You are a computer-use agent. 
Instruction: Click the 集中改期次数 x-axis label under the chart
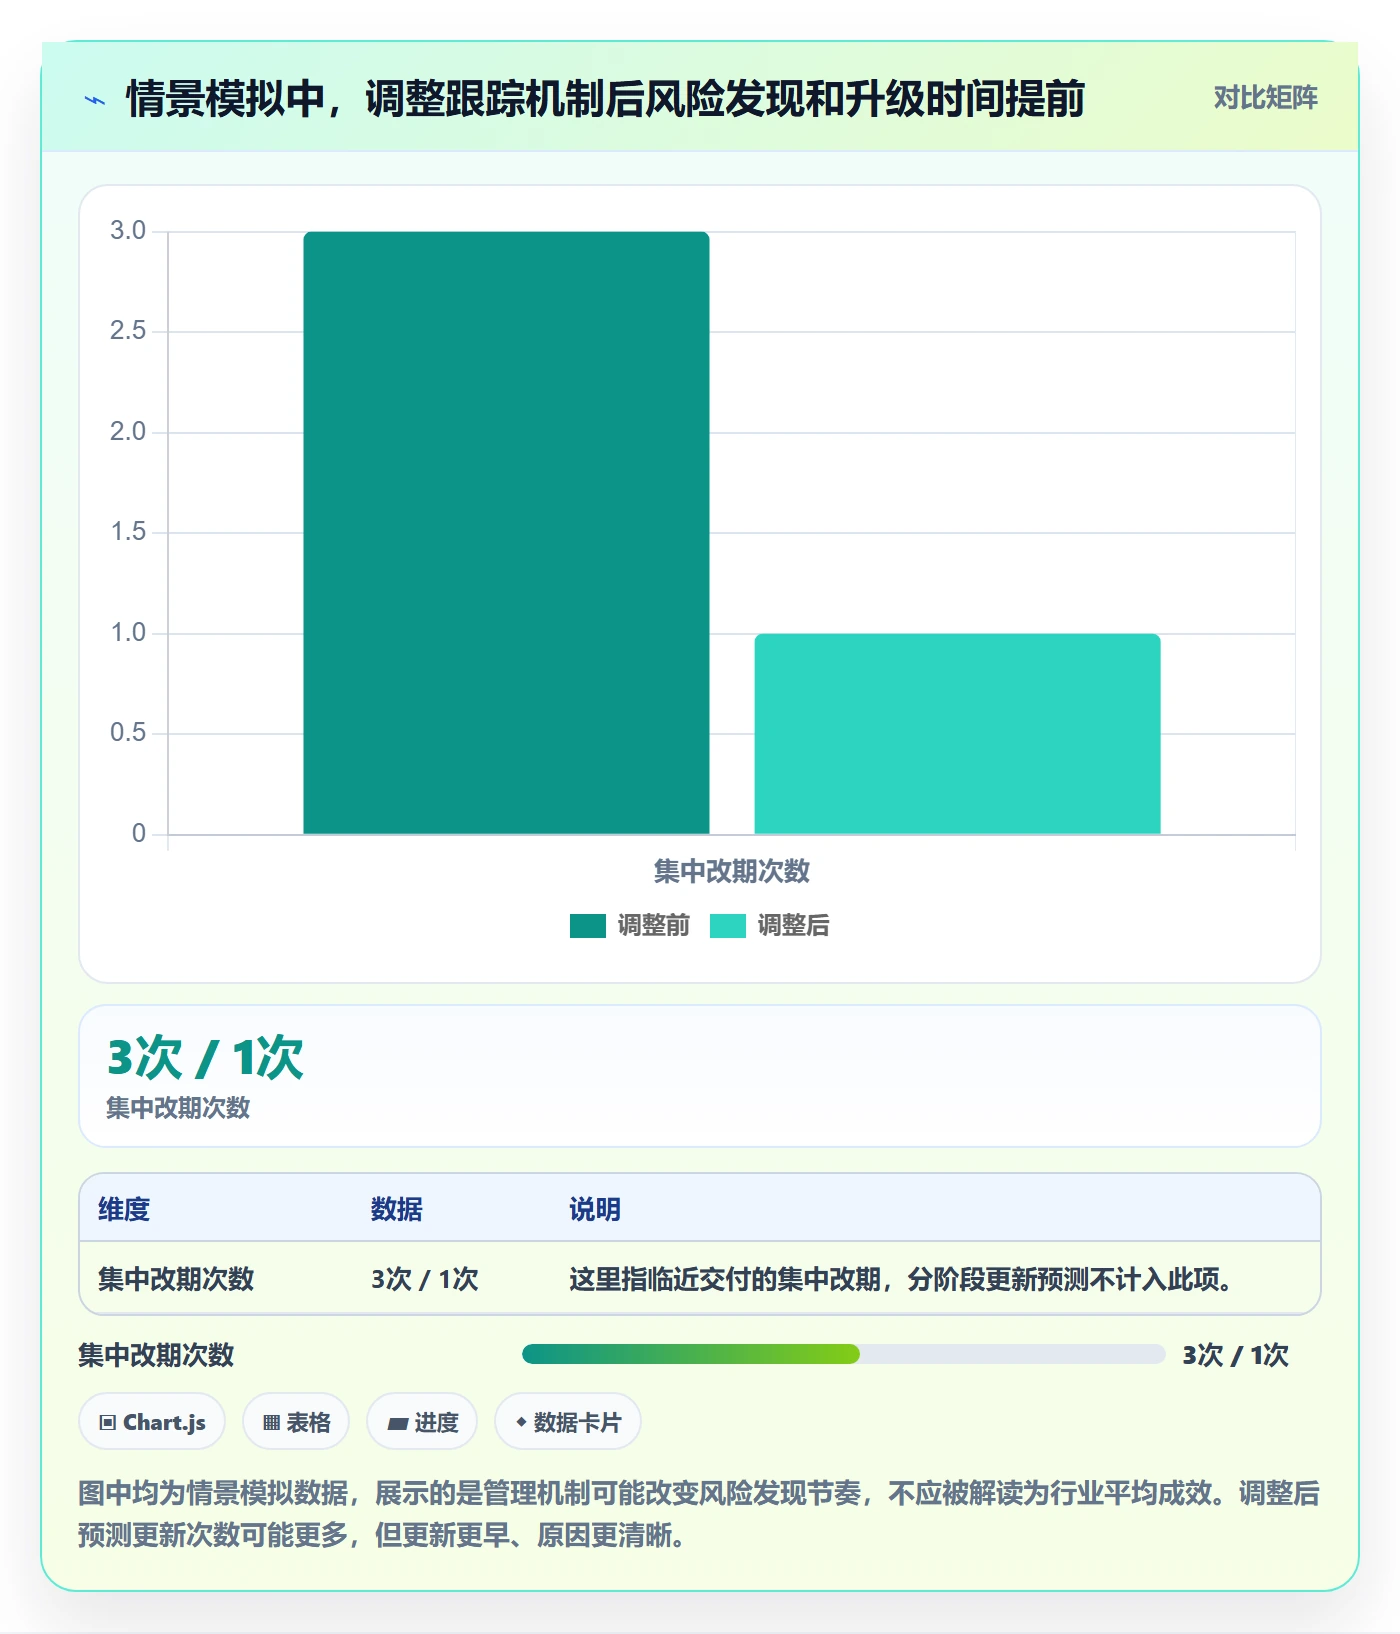pos(732,872)
